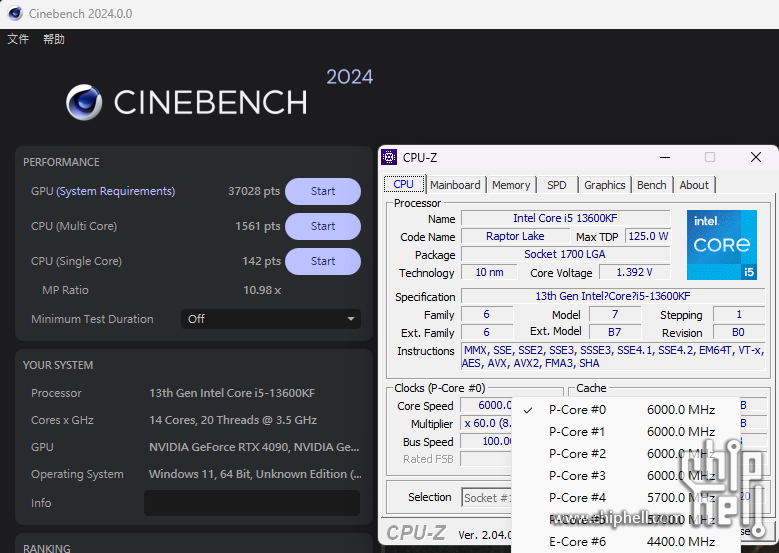This screenshot has width=779, height=553.
Task: Click the Specification field text
Action: click(x=613, y=296)
